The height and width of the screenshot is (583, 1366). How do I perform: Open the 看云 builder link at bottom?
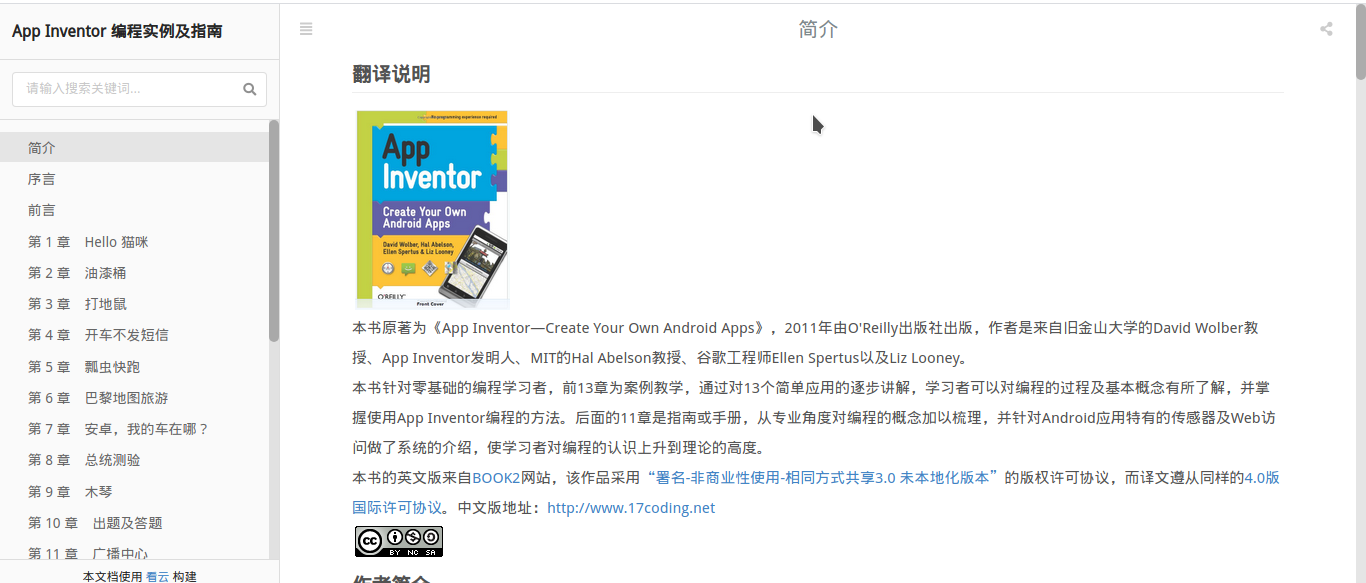(x=156, y=575)
